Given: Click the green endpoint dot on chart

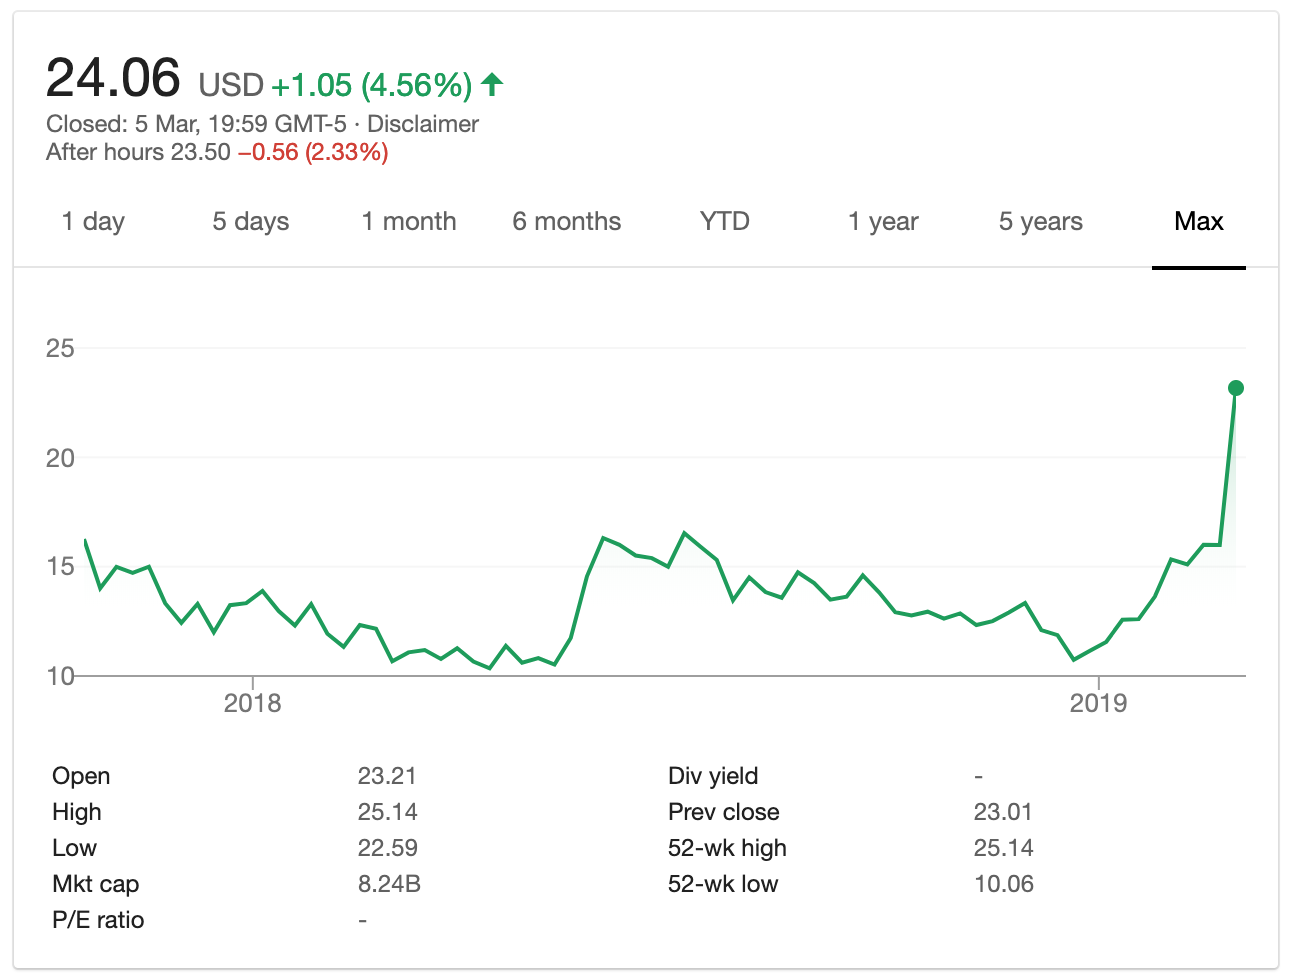Looking at the screenshot, I should coord(1235,388).
